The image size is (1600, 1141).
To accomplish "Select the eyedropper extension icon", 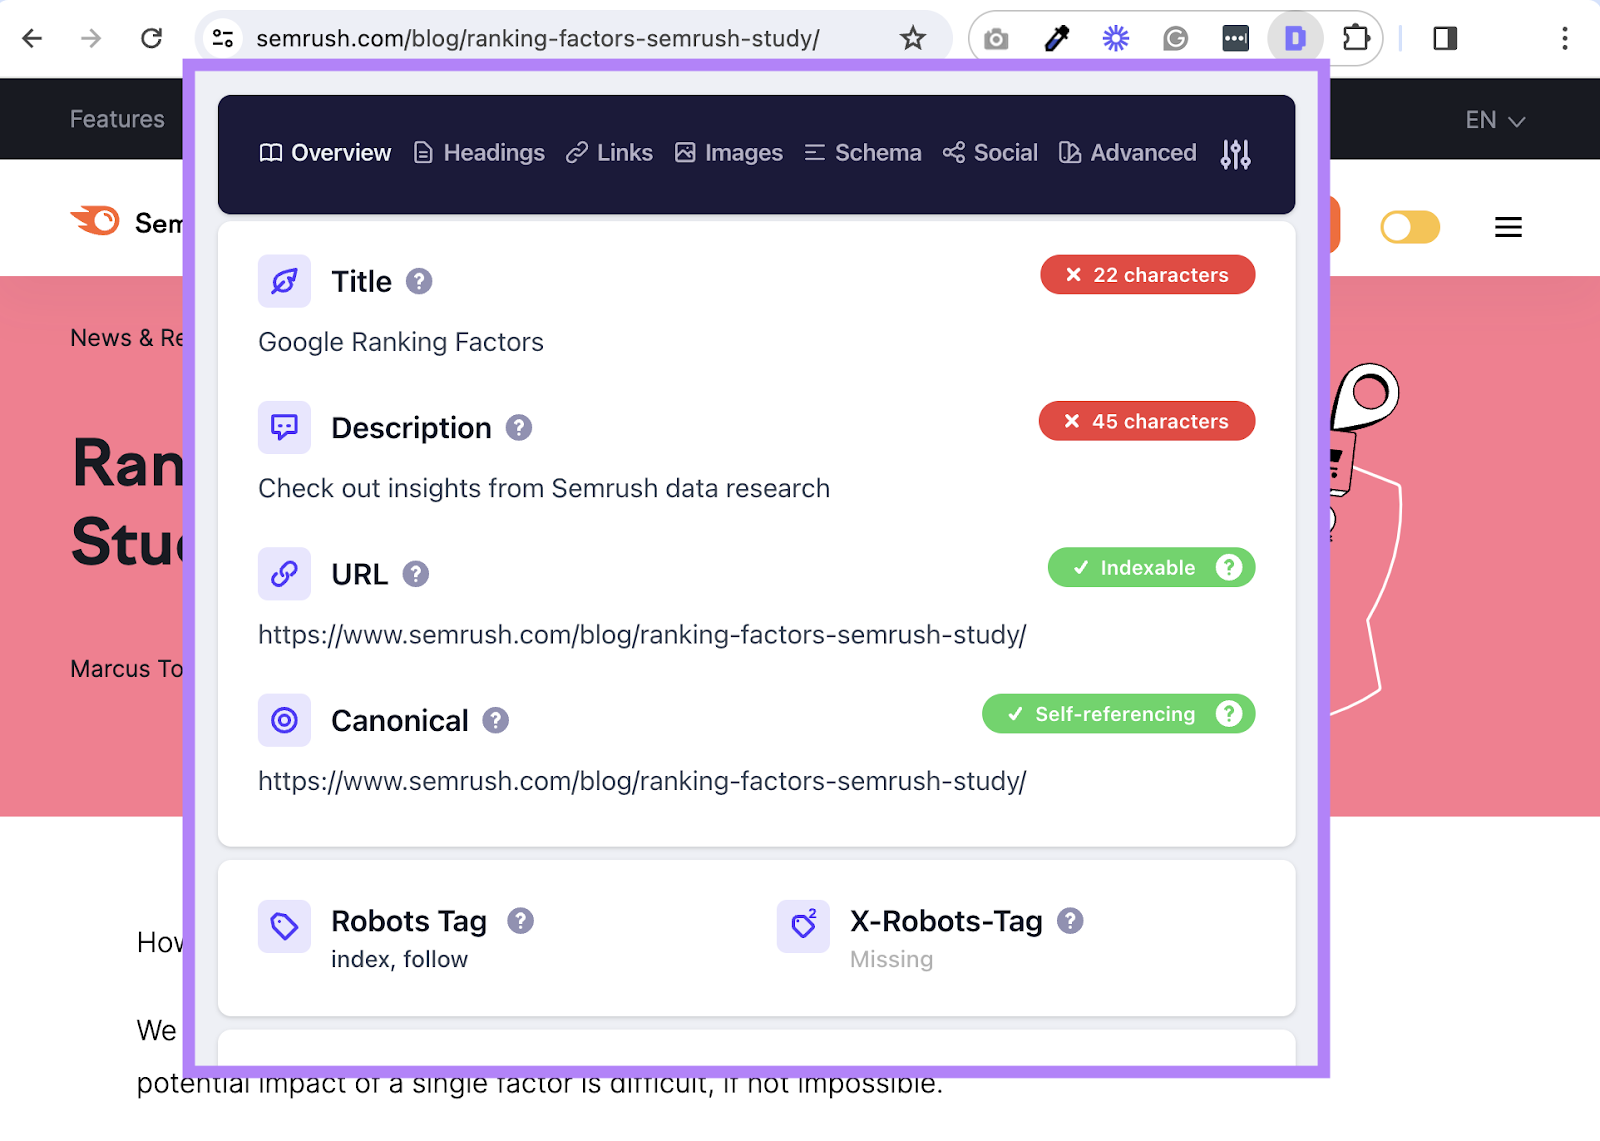I will point(1055,38).
